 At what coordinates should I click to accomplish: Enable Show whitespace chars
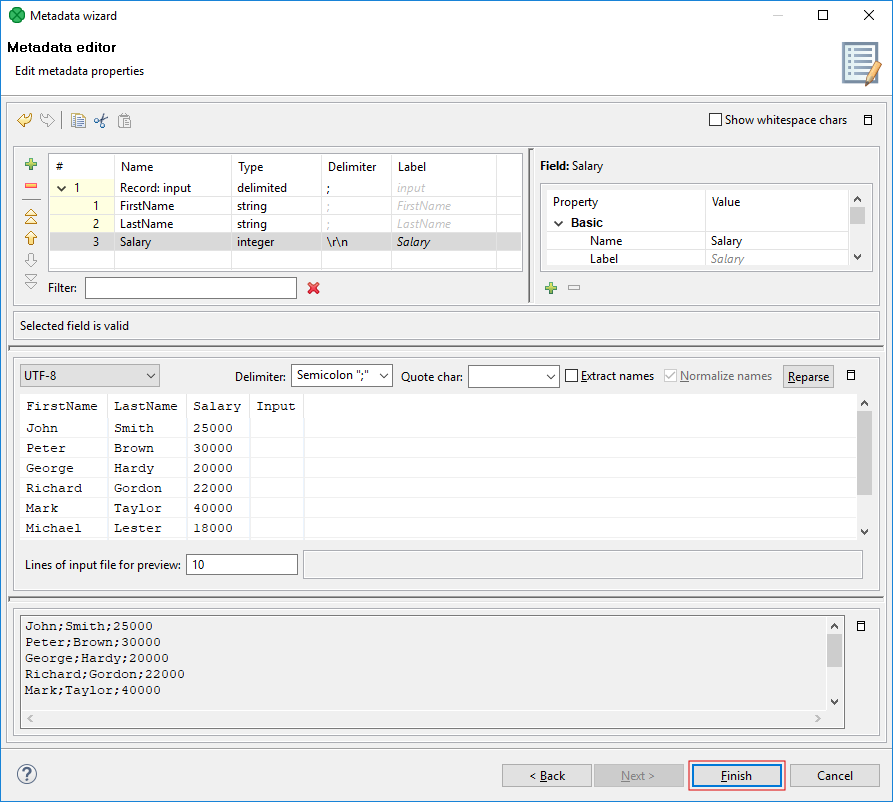(x=715, y=120)
